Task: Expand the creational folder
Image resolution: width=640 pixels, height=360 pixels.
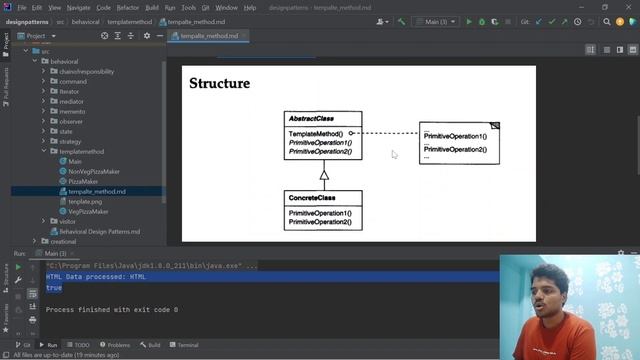Action: click(x=35, y=241)
